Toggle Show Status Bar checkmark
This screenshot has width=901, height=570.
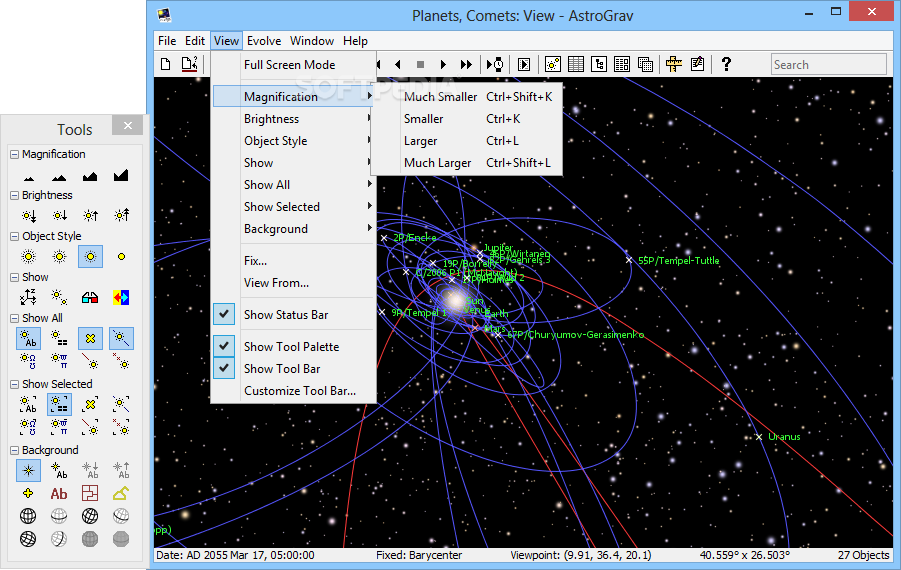point(224,314)
